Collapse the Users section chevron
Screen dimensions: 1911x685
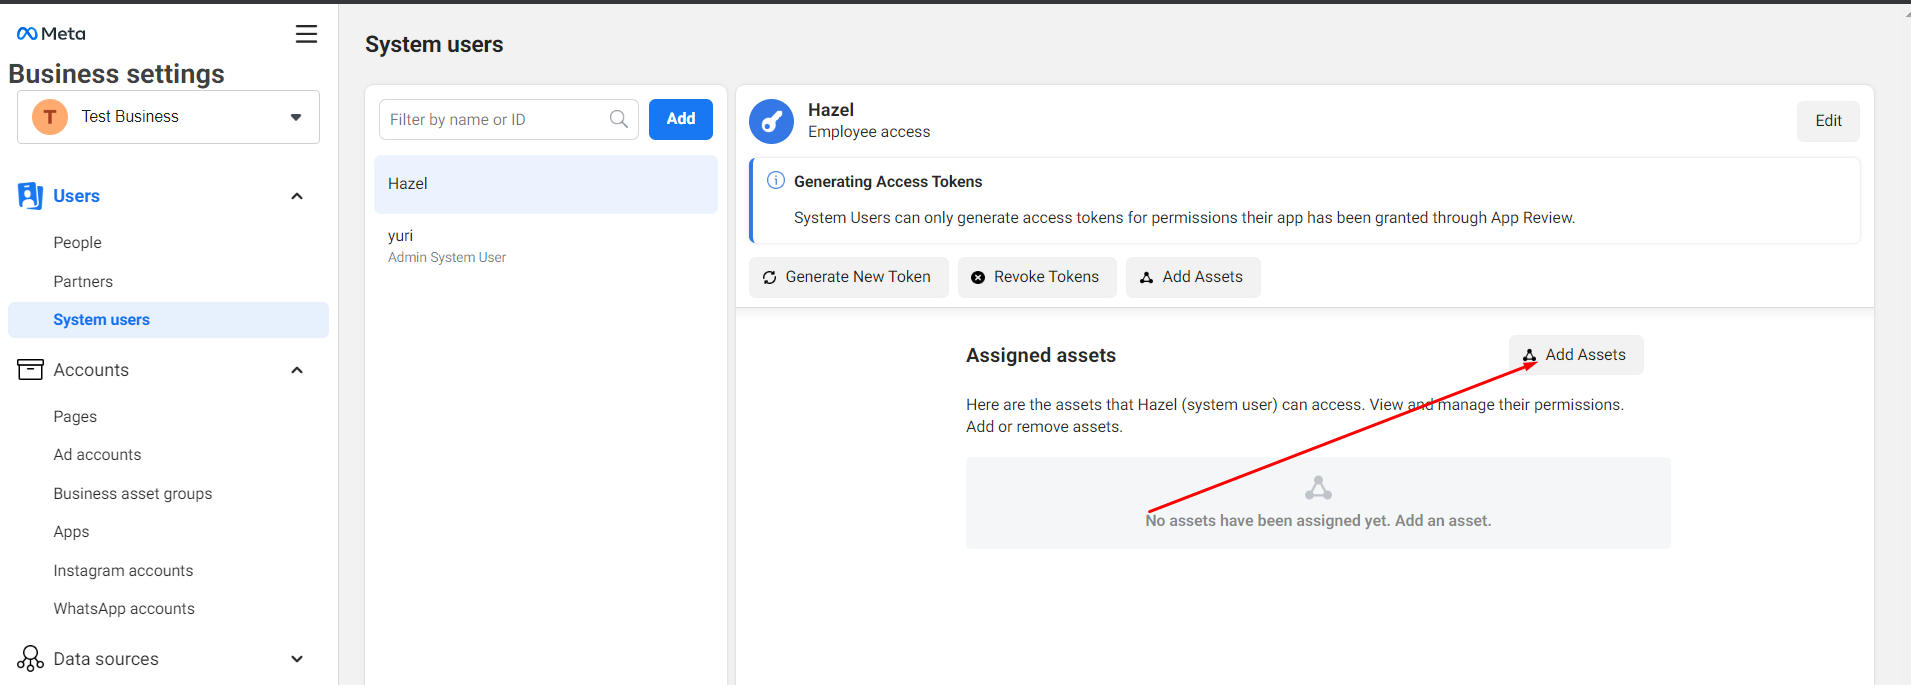click(297, 196)
